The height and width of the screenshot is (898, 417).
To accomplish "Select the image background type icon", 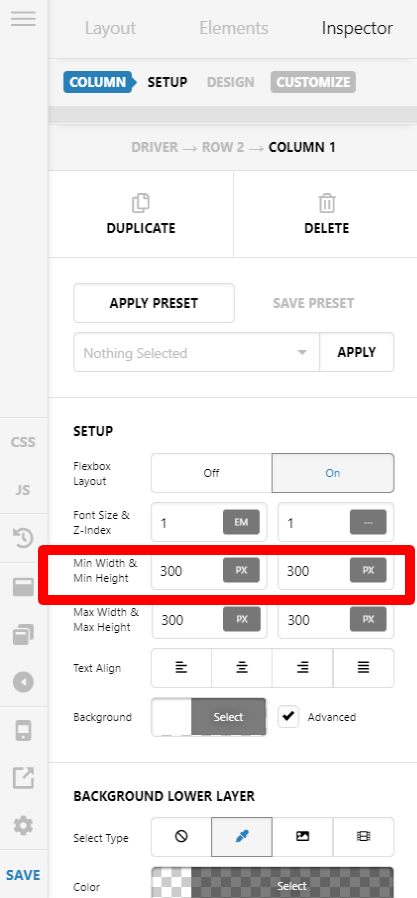I will pos(302,837).
